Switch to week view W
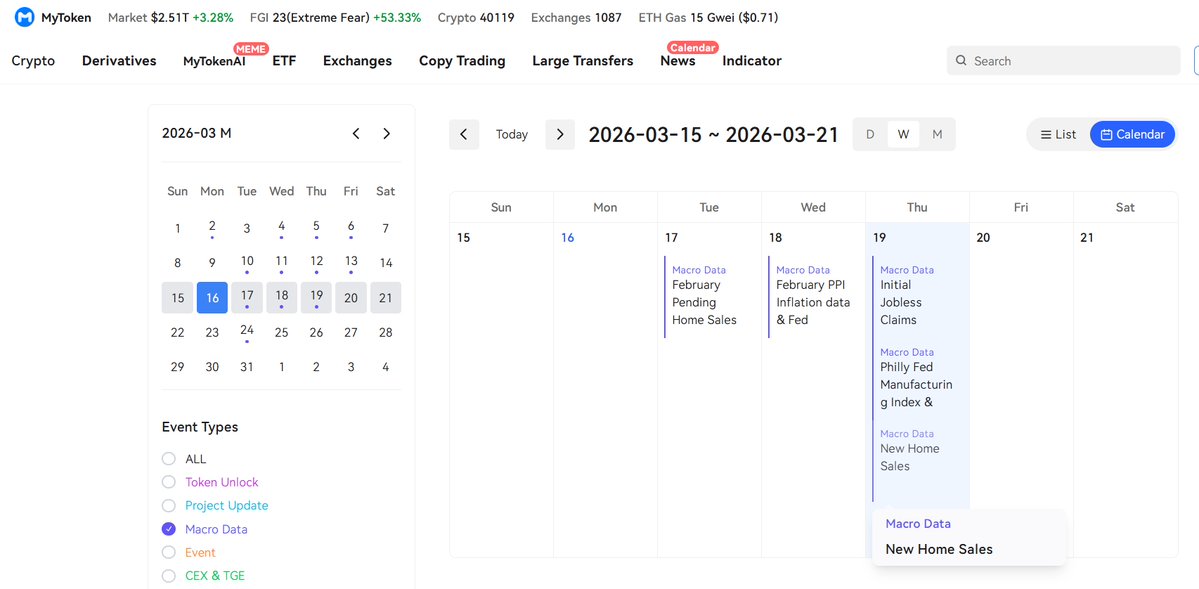 pyautogui.click(x=903, y=135)
